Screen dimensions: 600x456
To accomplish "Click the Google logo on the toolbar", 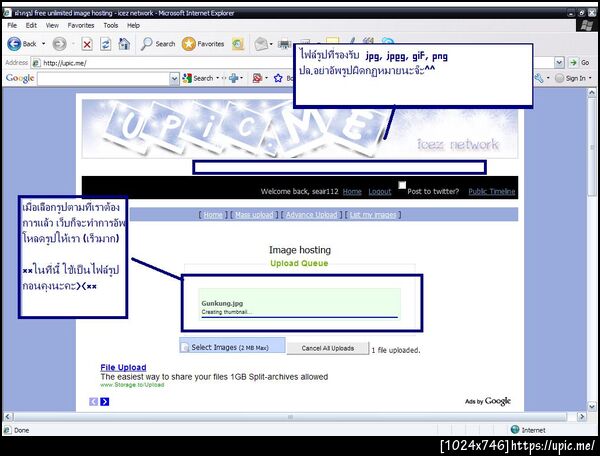I will (20, 78).
